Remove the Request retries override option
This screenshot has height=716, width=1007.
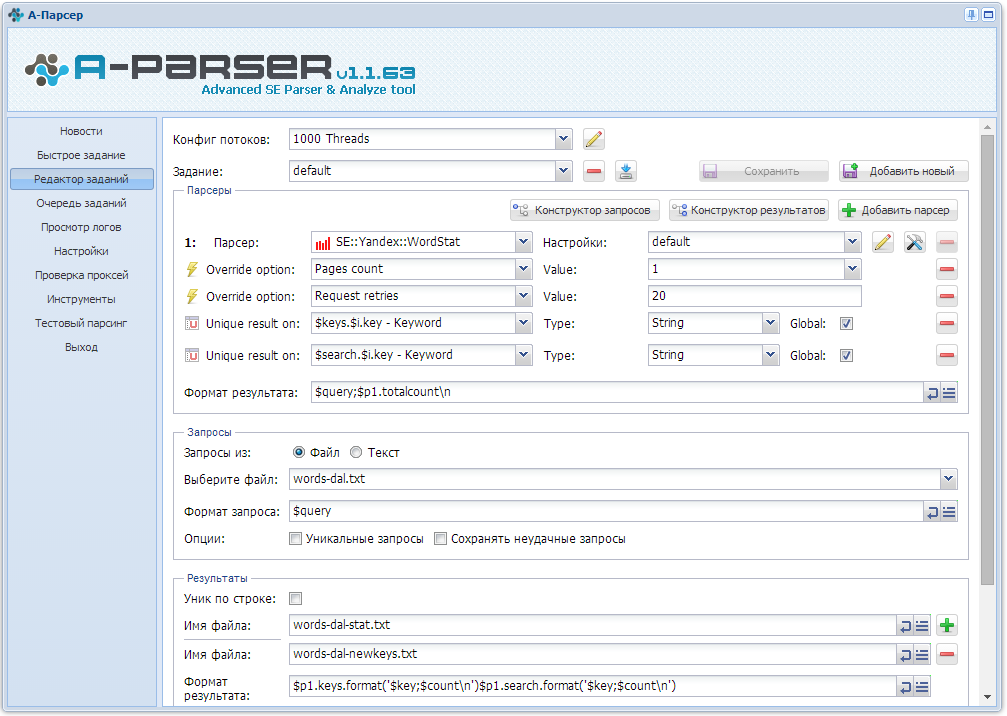(x=947, y=296)
